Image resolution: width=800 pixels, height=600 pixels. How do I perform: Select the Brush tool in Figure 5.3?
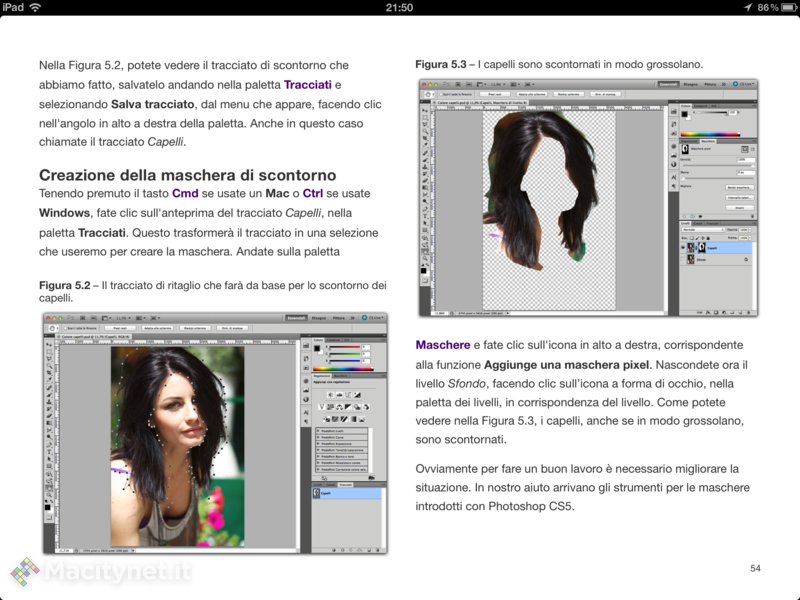425,160
